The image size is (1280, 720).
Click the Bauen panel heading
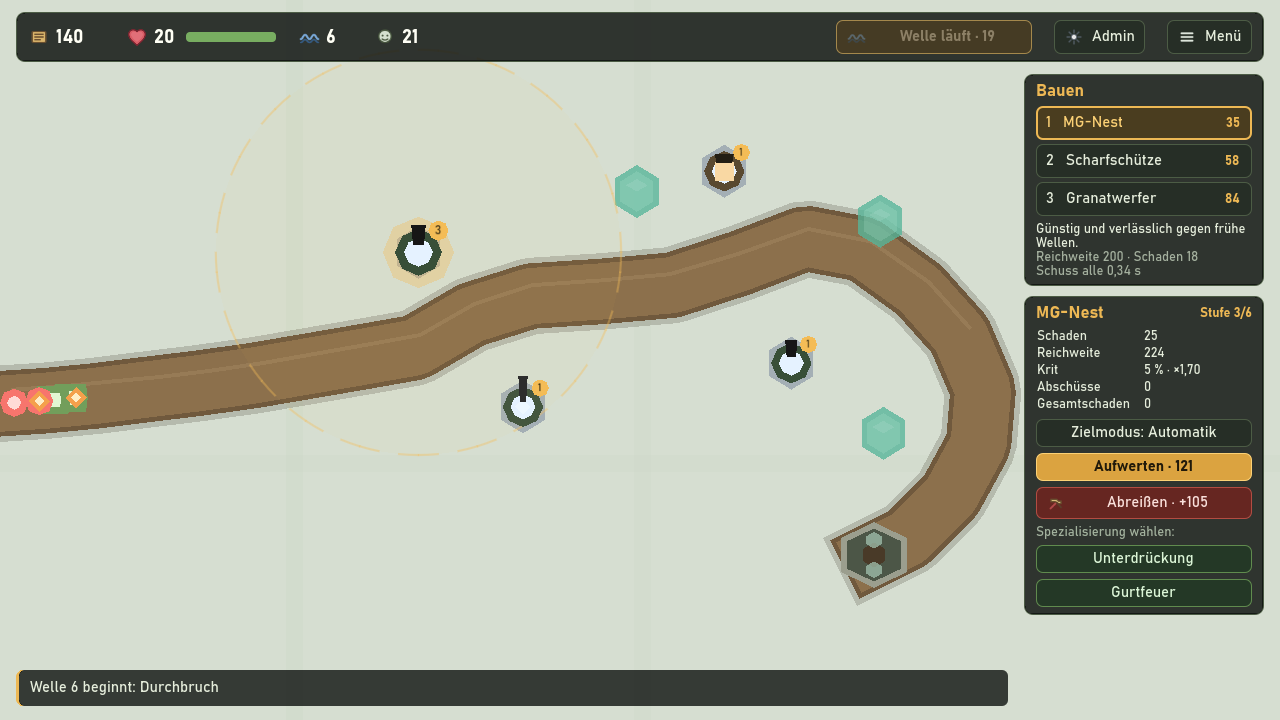point(1060,91)
